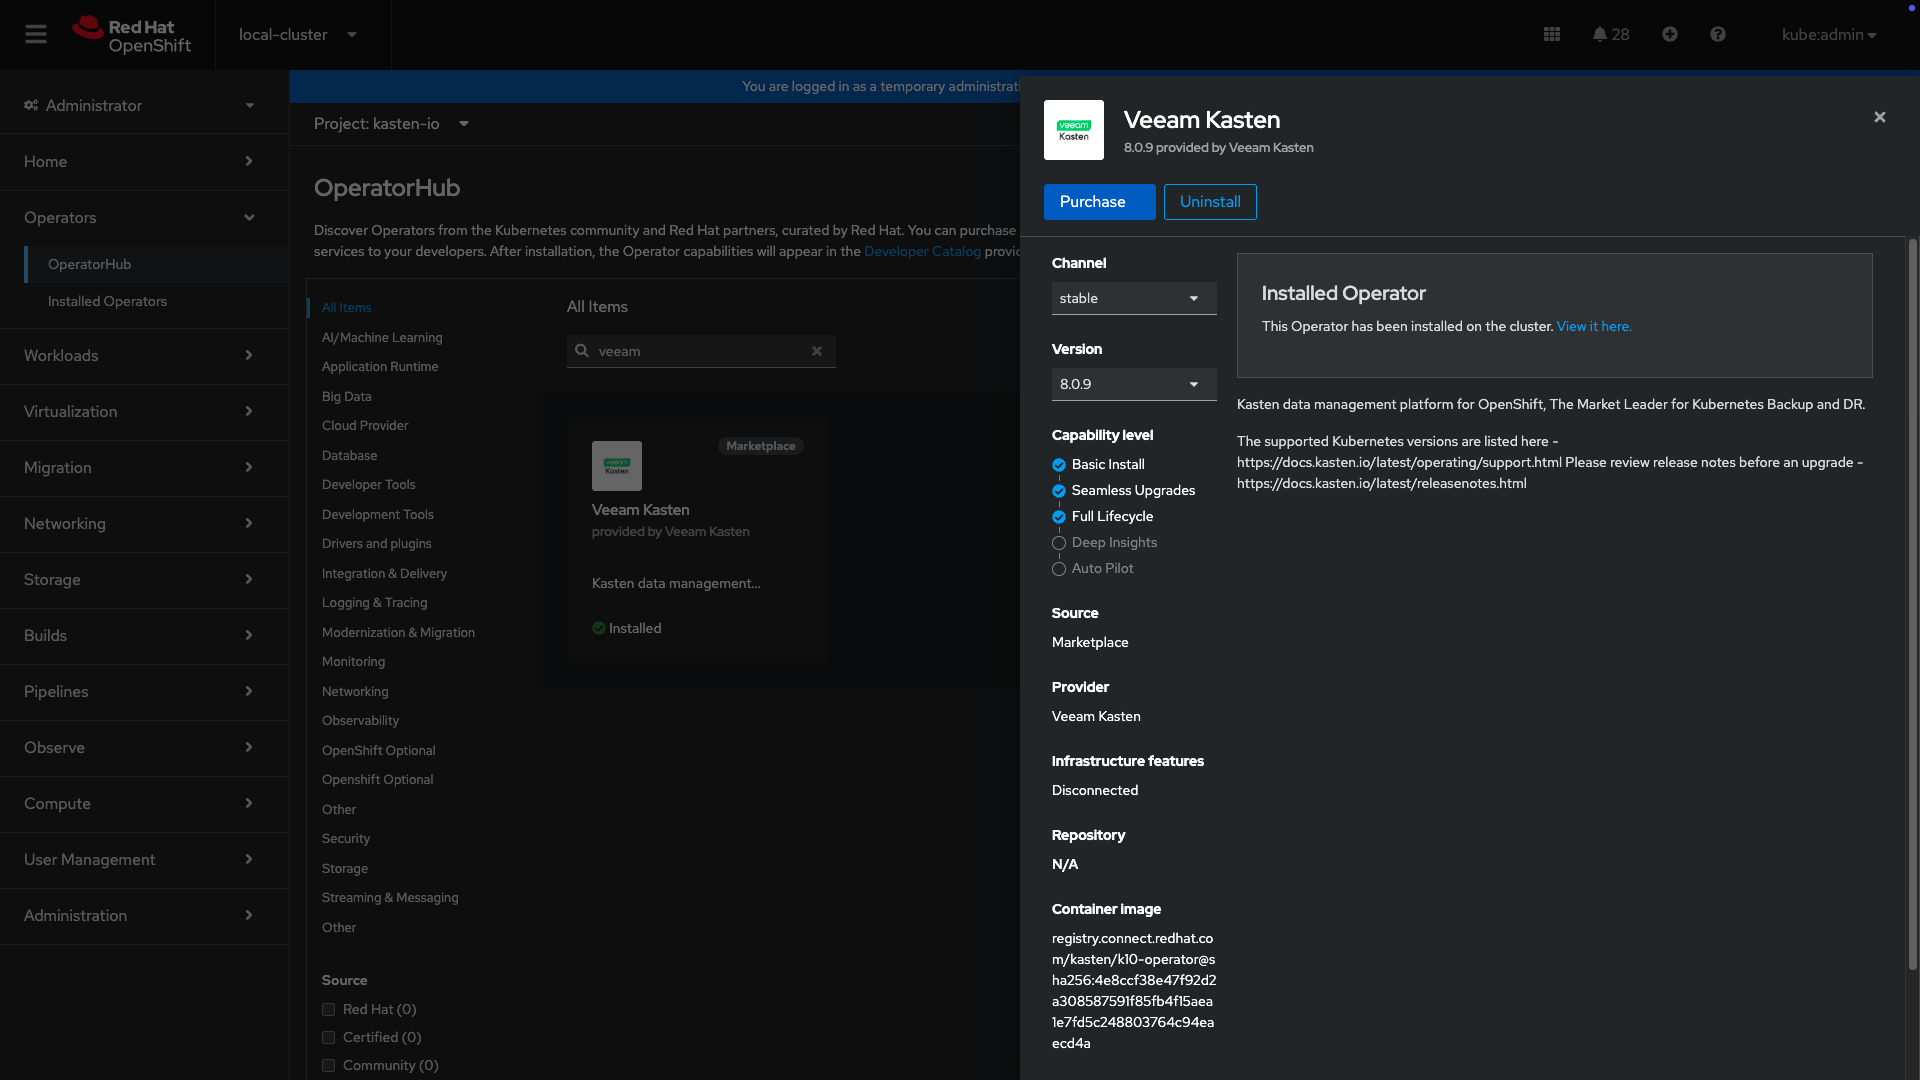
Task: Open the Channel stable dropdown
Action: pos(1133,299)
